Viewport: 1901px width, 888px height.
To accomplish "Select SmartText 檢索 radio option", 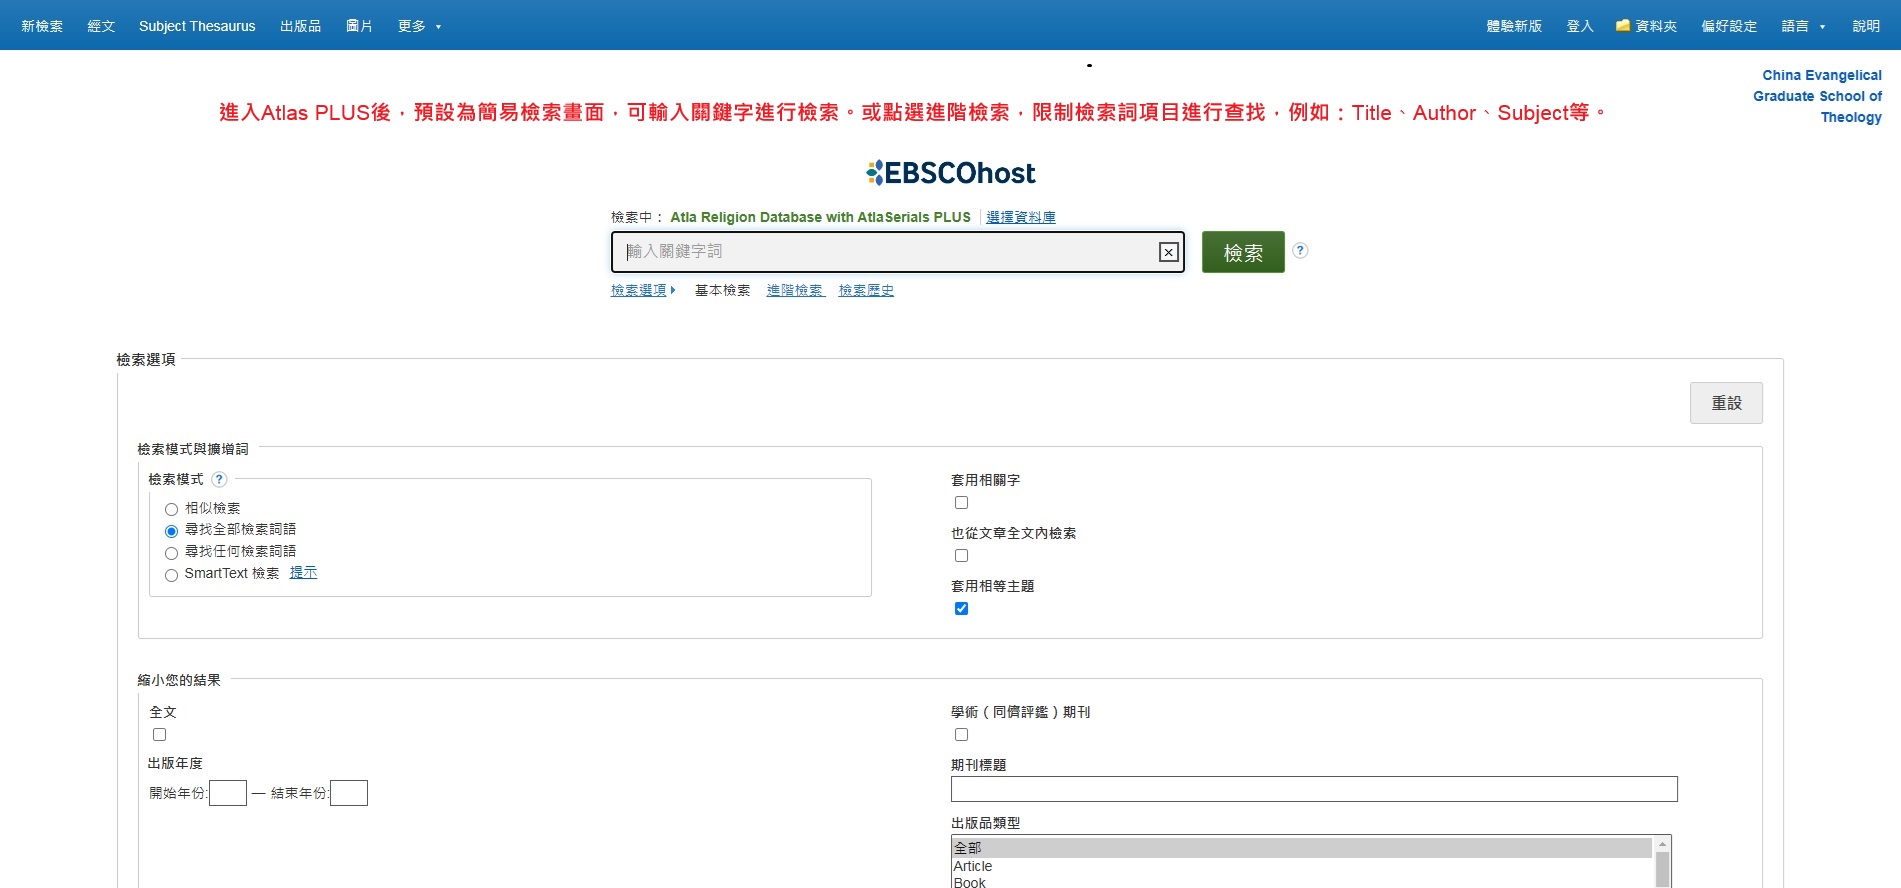I will point(171,575).
